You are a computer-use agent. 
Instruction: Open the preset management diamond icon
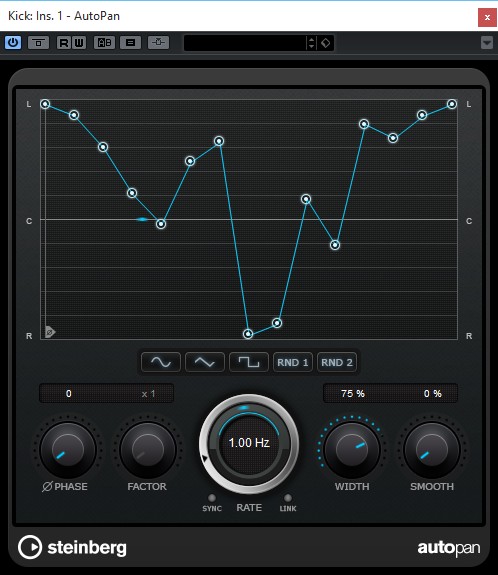tap(326, 43)
